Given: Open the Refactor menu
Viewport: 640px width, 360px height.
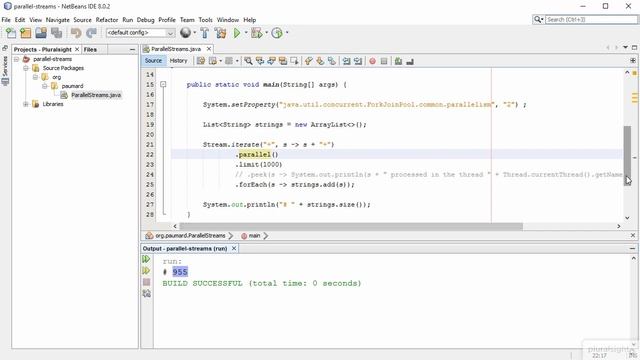Looking at the screenshot, I should (x=107, y=20).
